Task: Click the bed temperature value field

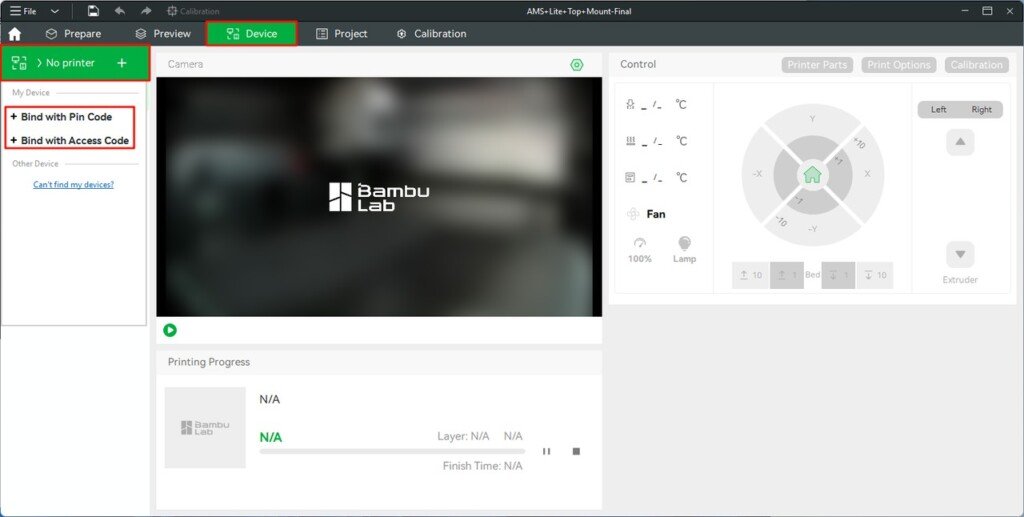Action: 652,142
